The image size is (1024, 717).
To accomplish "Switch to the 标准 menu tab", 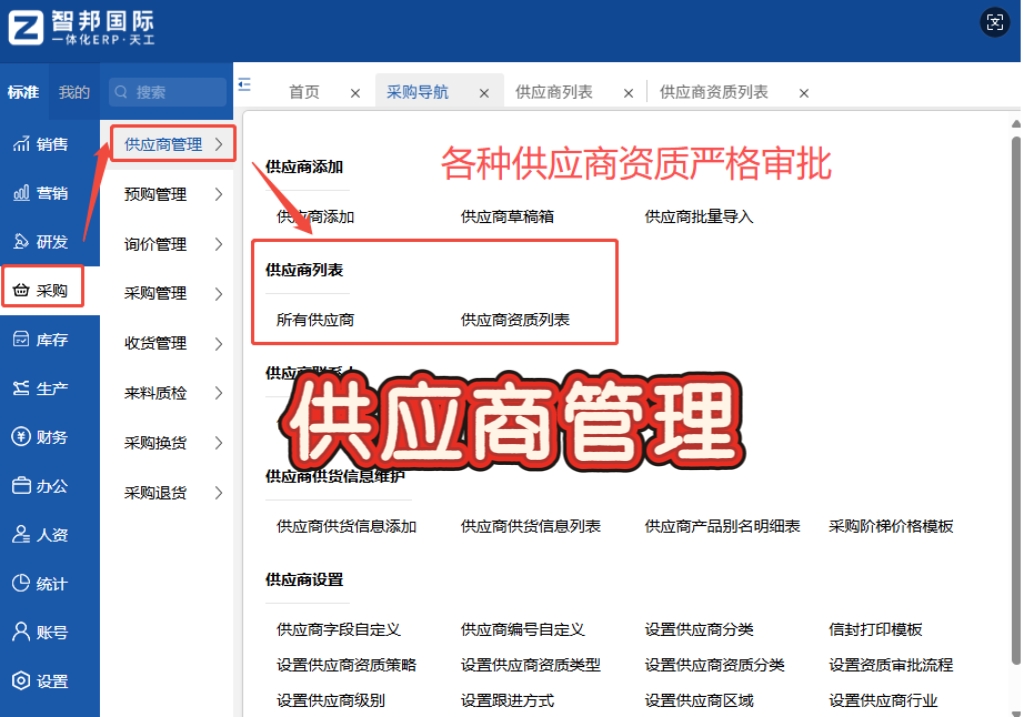I will (x=24, y=92).
